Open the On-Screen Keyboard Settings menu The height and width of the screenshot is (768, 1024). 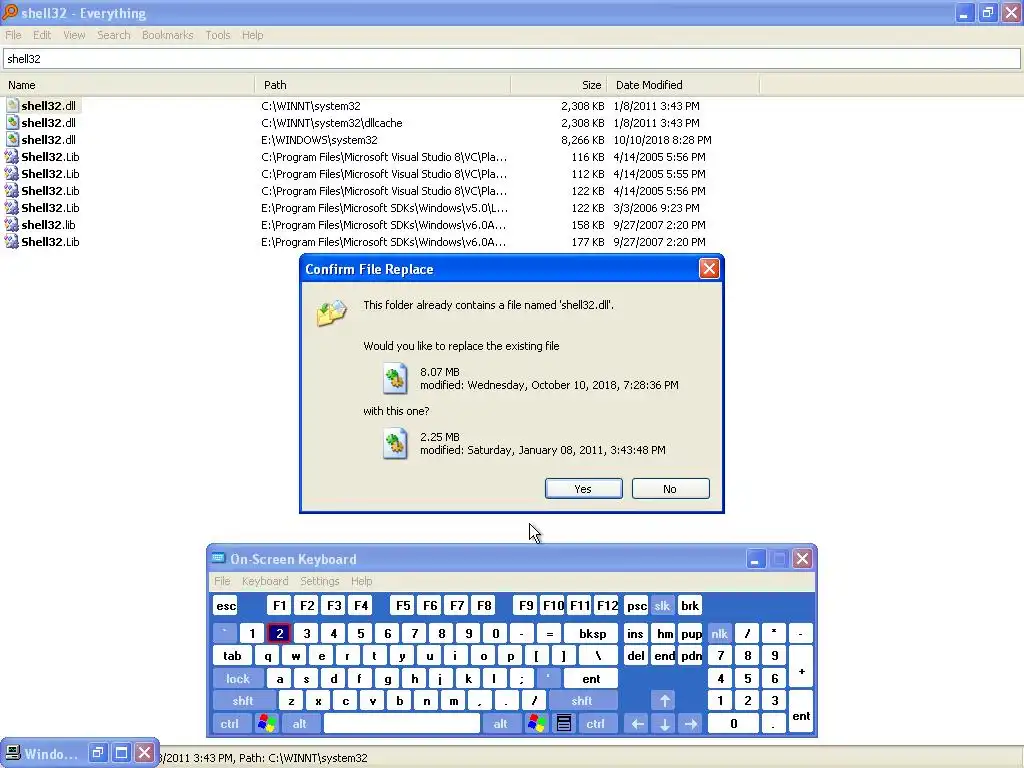319,581
